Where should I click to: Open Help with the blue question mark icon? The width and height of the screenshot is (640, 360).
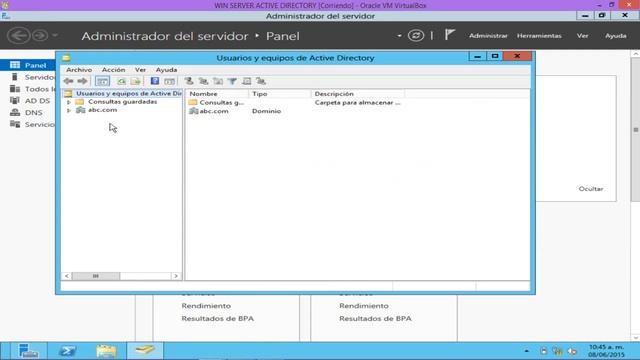(155, 81)
